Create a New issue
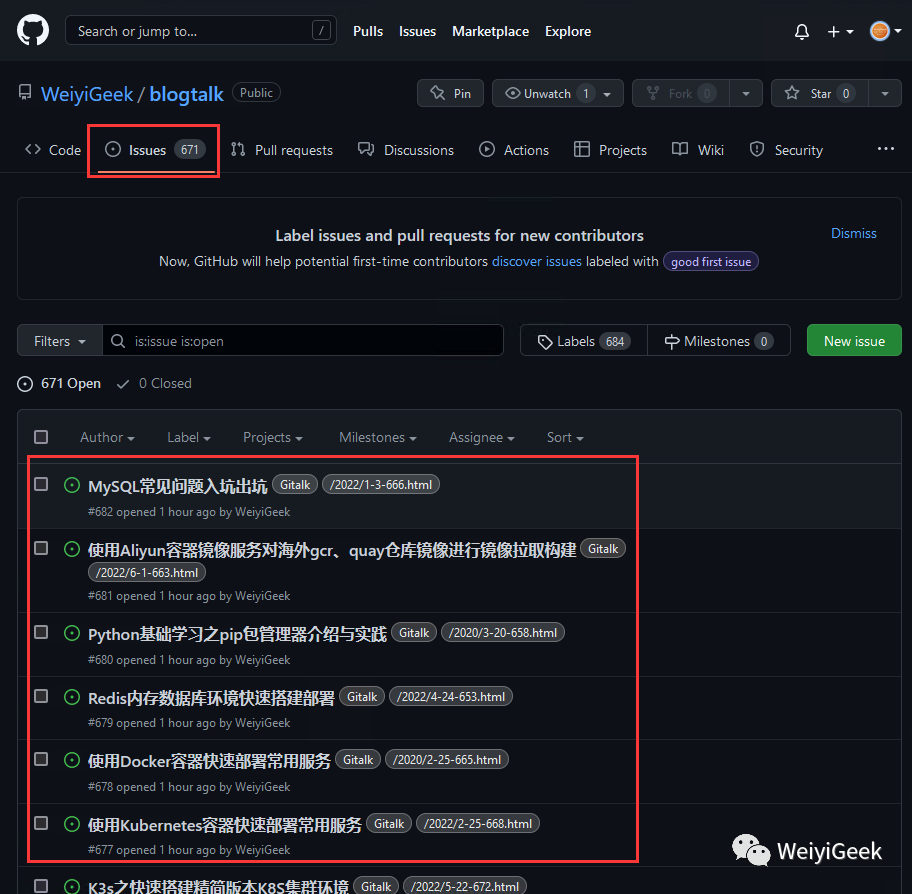The image size is (912, 894). tap(854, 341)
